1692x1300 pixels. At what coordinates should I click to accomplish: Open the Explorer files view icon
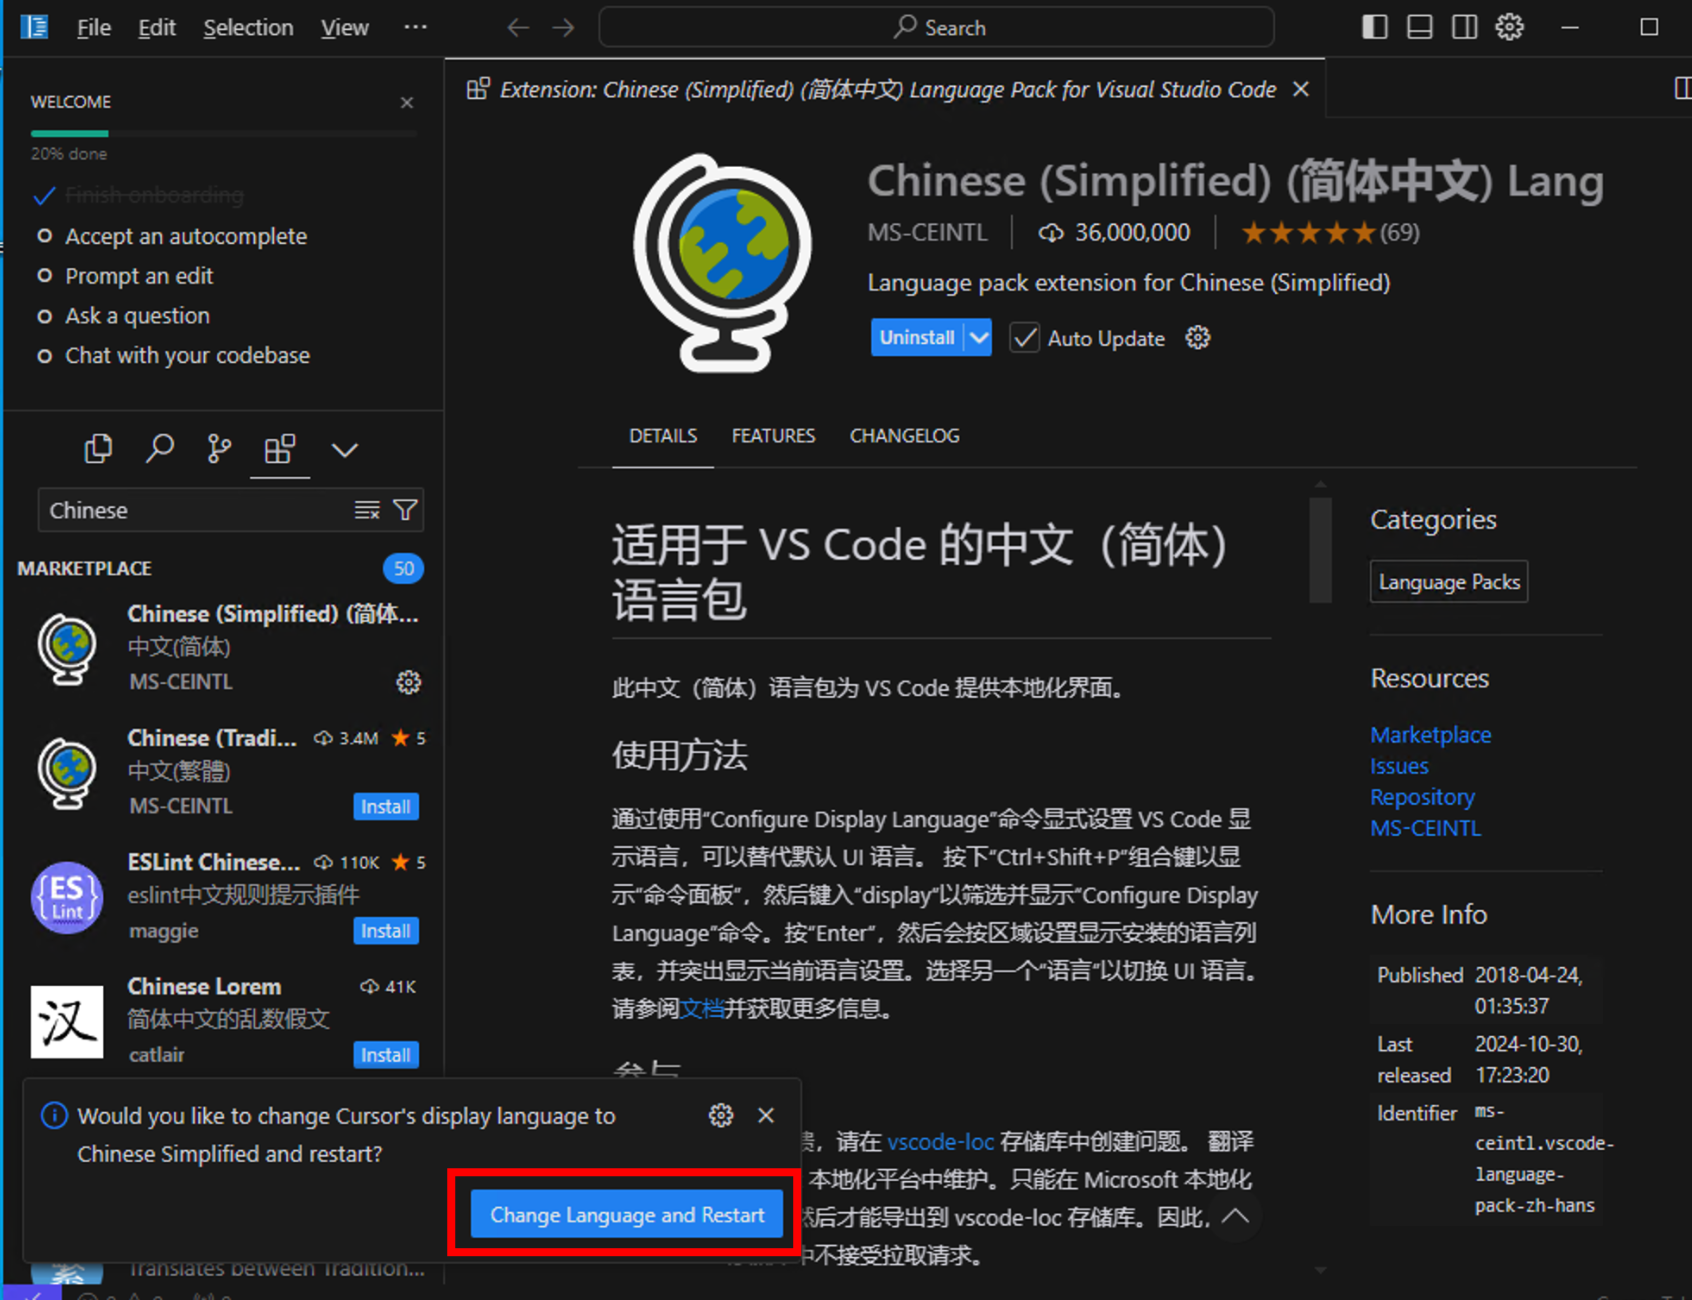[x=98, y=449]
